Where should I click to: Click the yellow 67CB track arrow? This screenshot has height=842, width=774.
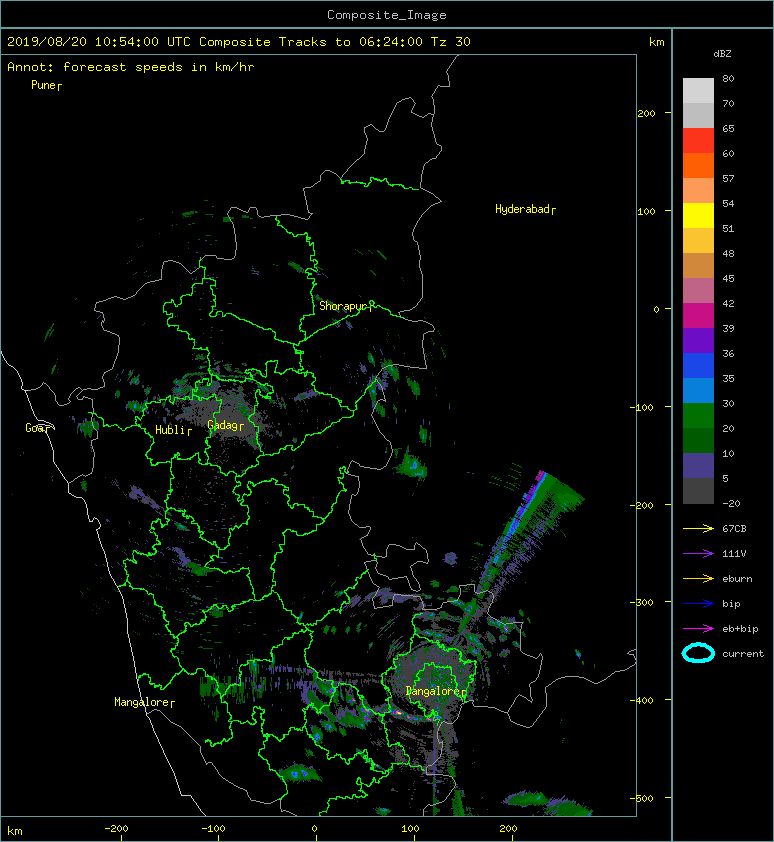698,529
